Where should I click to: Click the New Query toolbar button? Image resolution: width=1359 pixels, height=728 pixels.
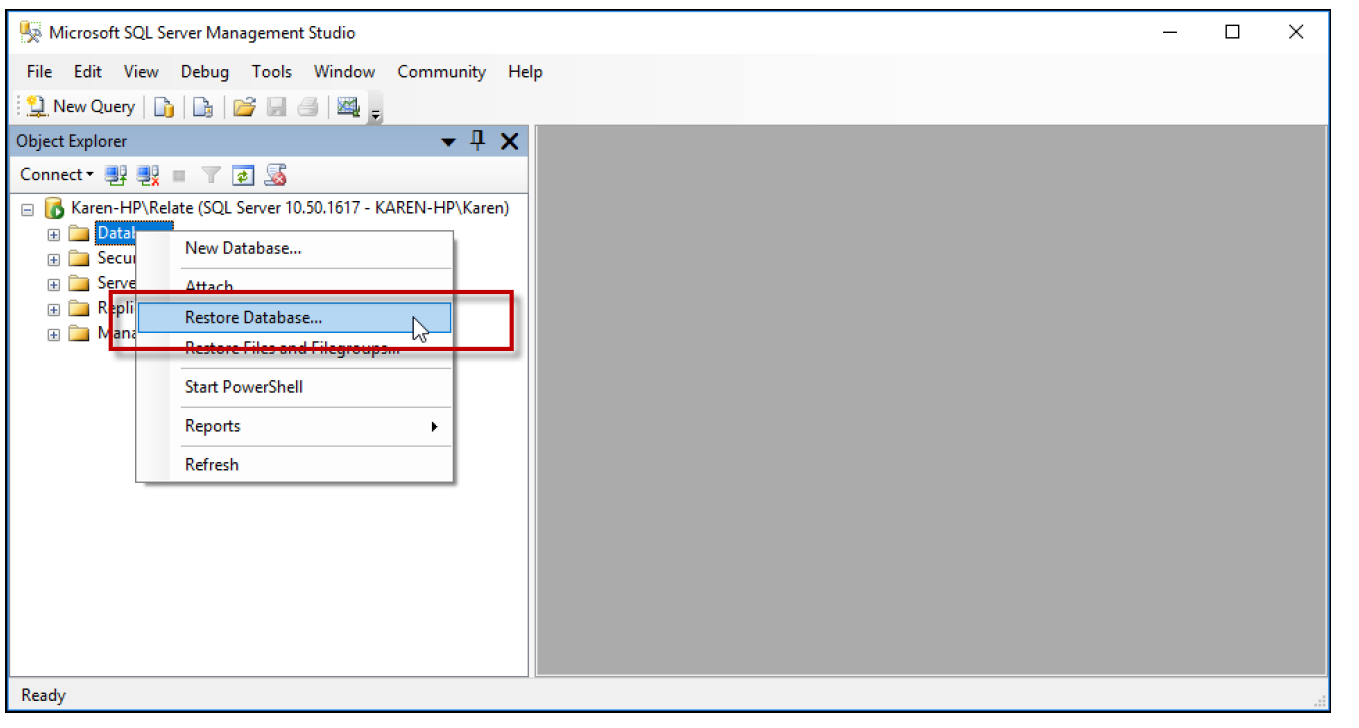pos(81,106)
